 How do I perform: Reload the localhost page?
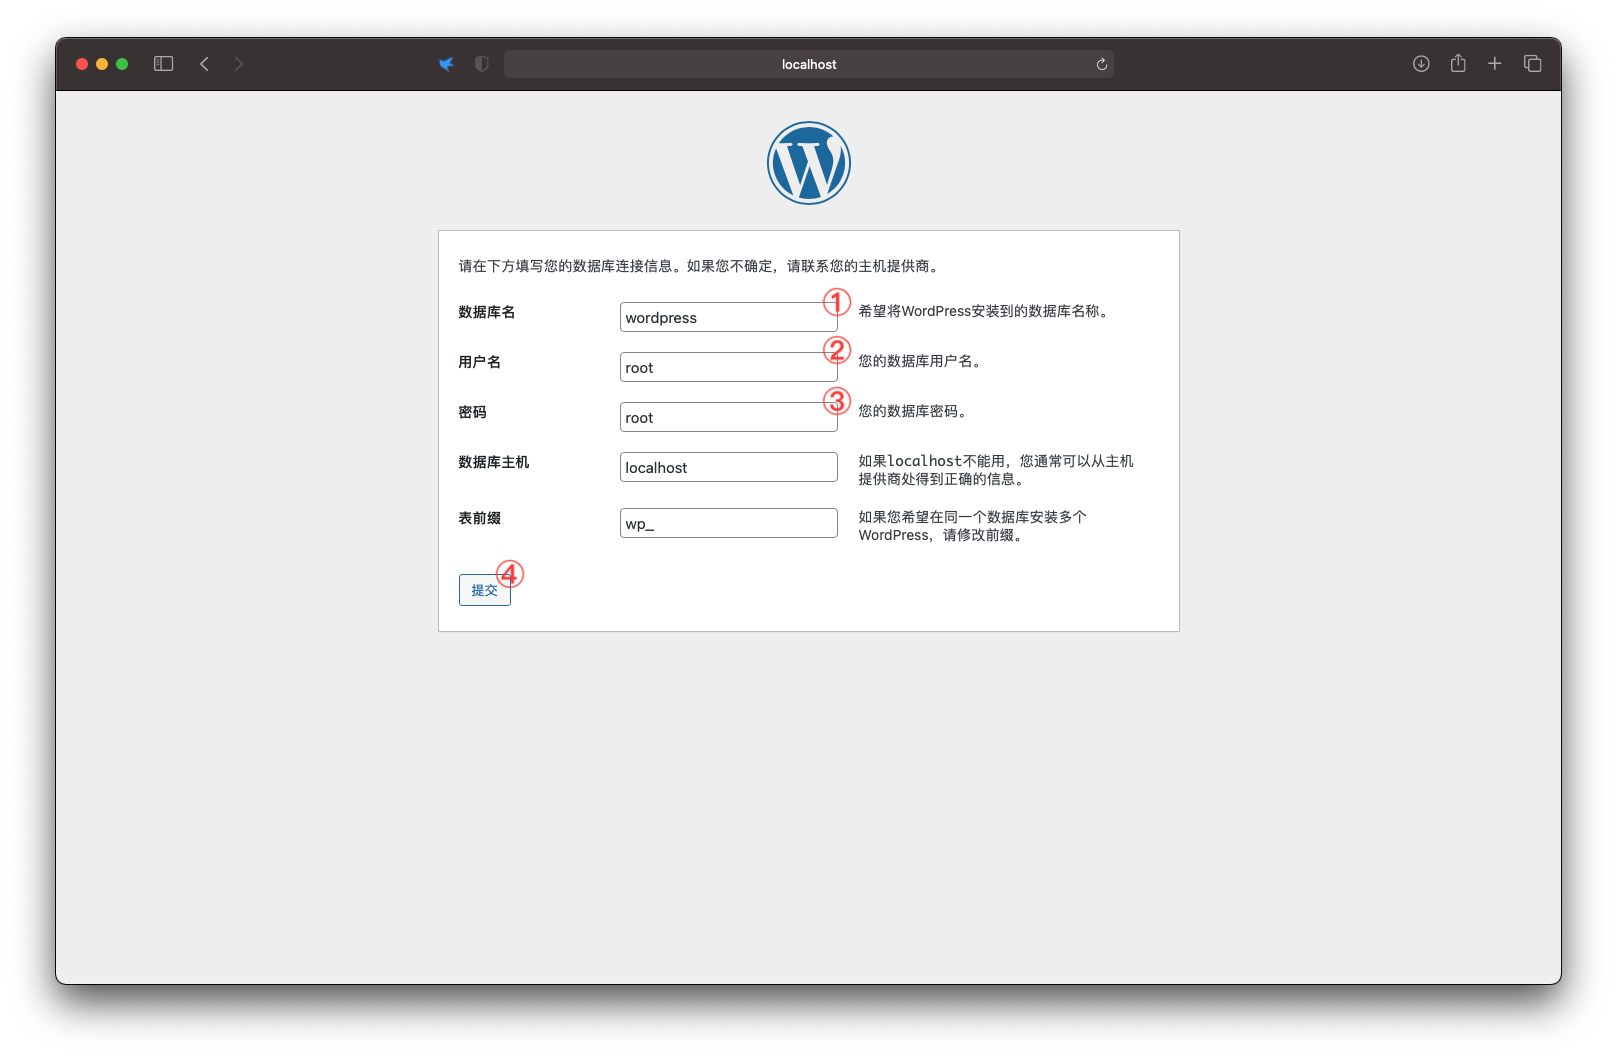[1101, 64]
